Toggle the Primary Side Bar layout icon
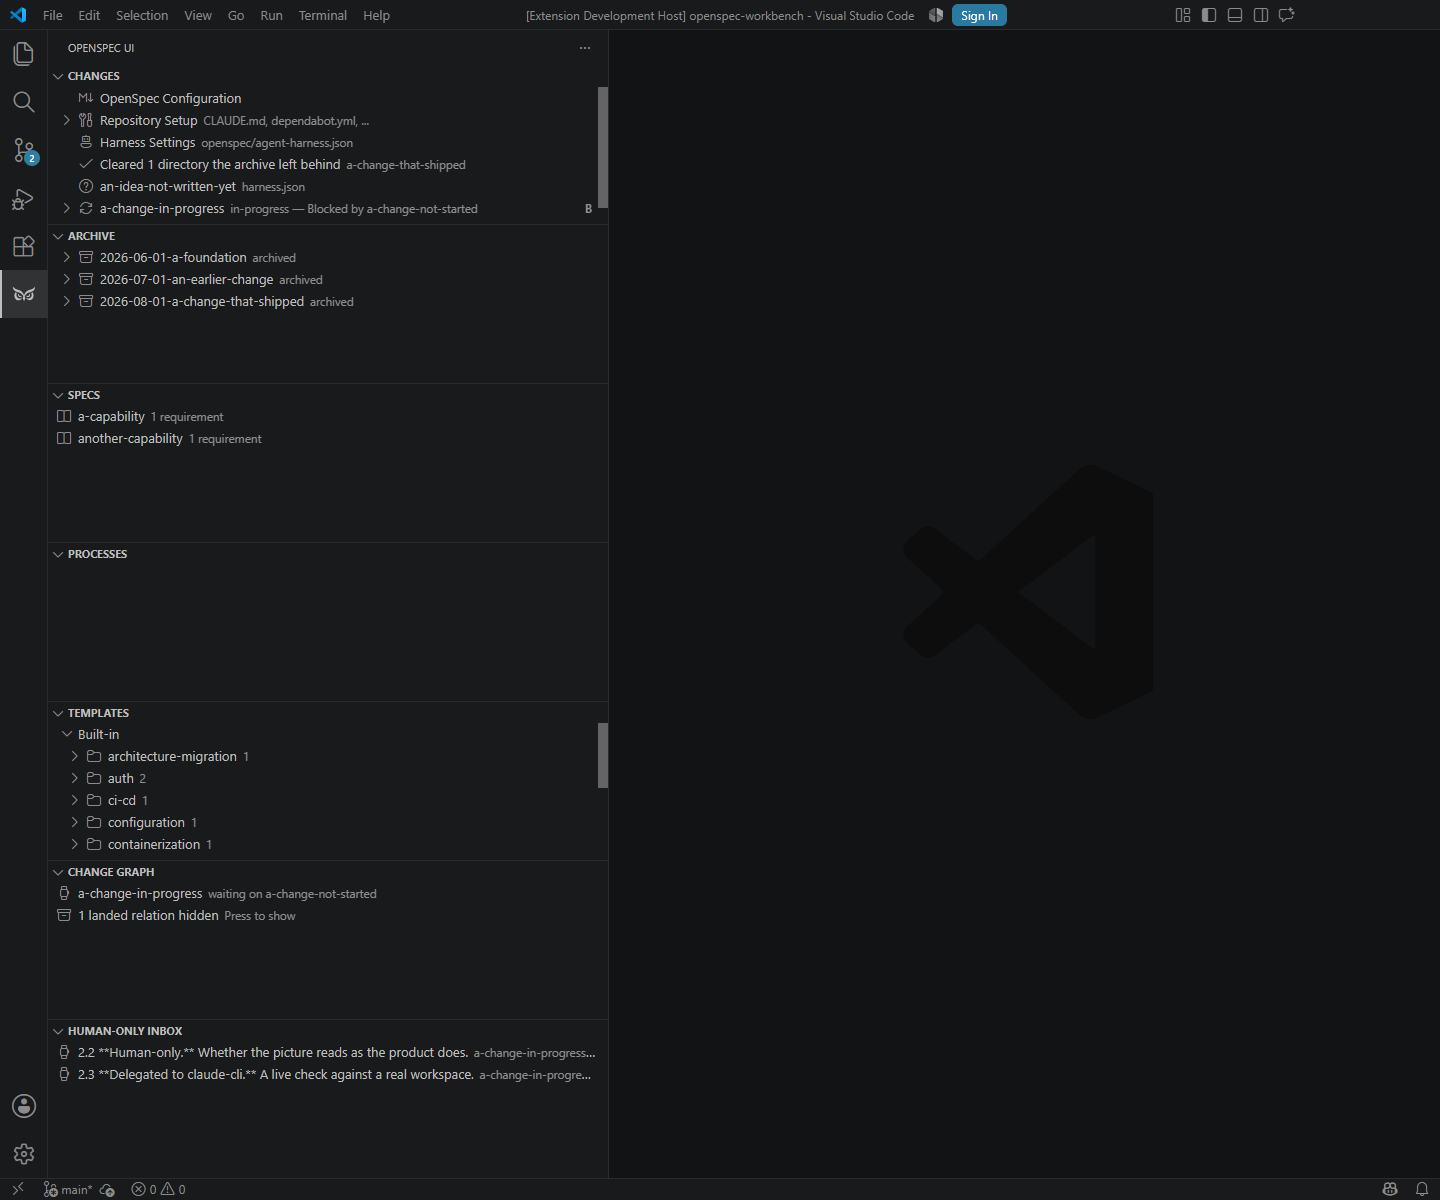 1209,15
